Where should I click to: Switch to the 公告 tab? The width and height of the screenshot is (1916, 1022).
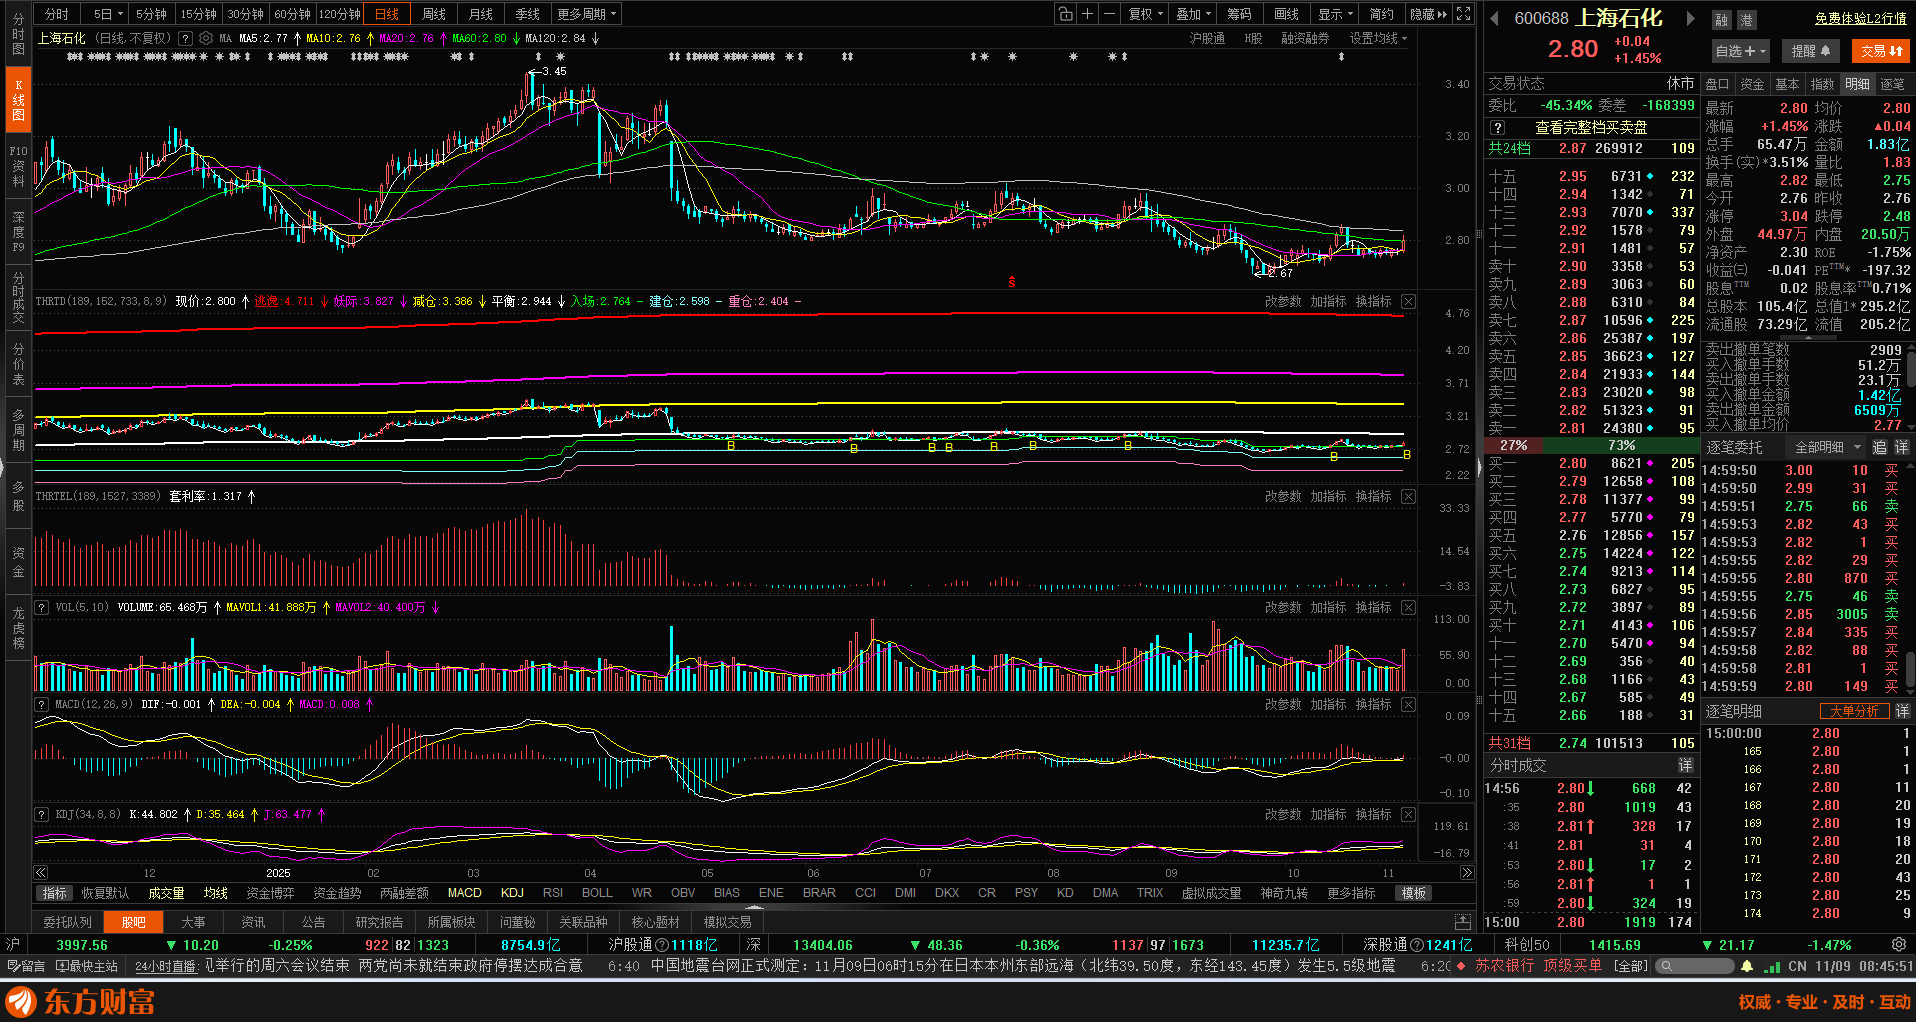(313, 922)
